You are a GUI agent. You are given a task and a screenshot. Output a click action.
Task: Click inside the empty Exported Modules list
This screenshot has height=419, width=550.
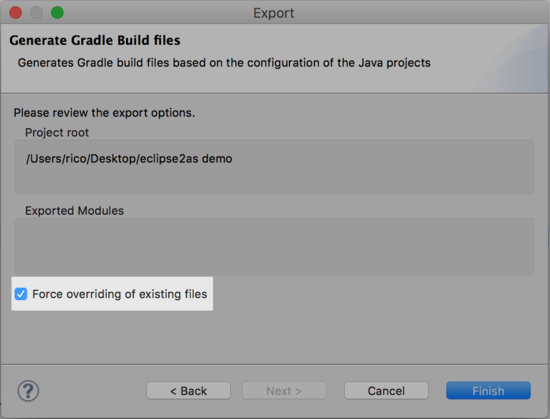point(274,246)
